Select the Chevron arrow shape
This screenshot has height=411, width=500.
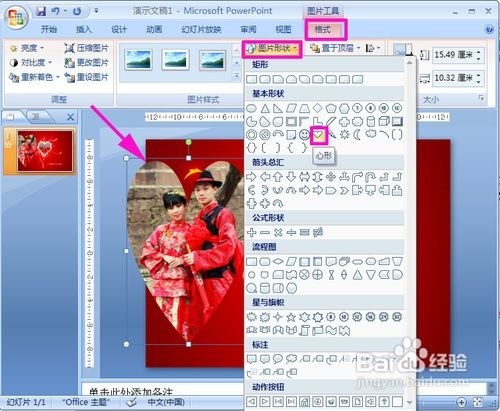coord(344,191)
